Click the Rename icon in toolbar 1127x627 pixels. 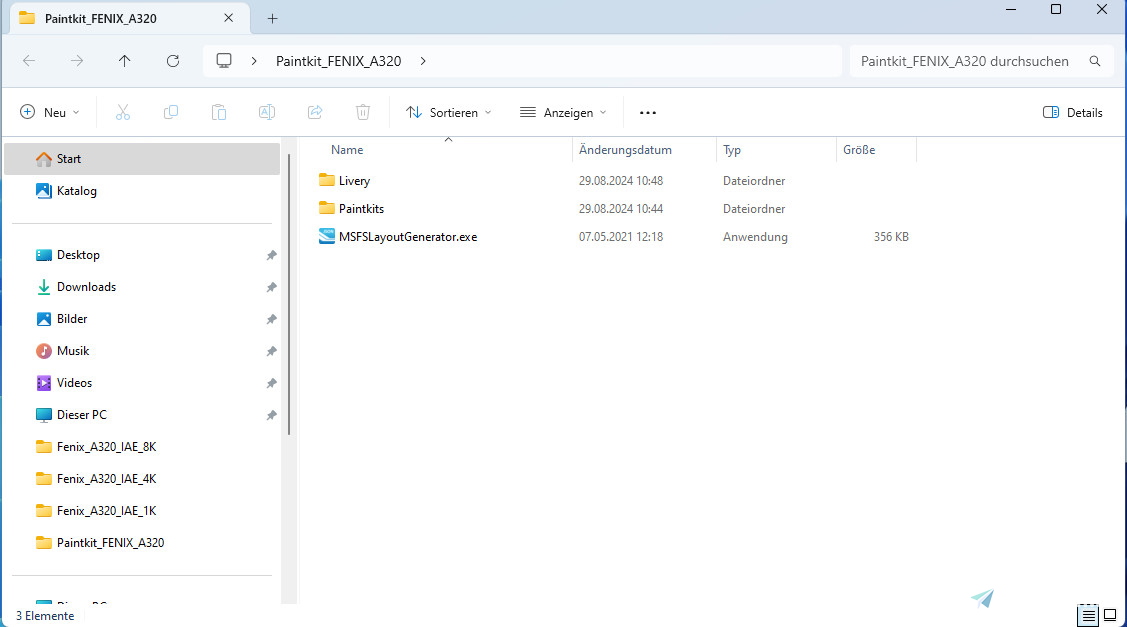click(x=267, y=112)
